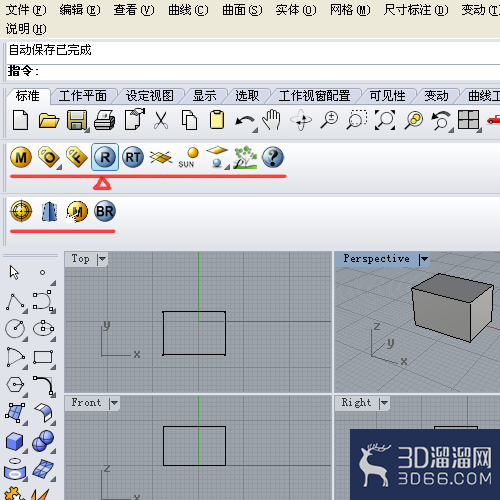Screen dimensions: 500x500
Task: Add infinite plane icon
Action: (x=161, y=157)
